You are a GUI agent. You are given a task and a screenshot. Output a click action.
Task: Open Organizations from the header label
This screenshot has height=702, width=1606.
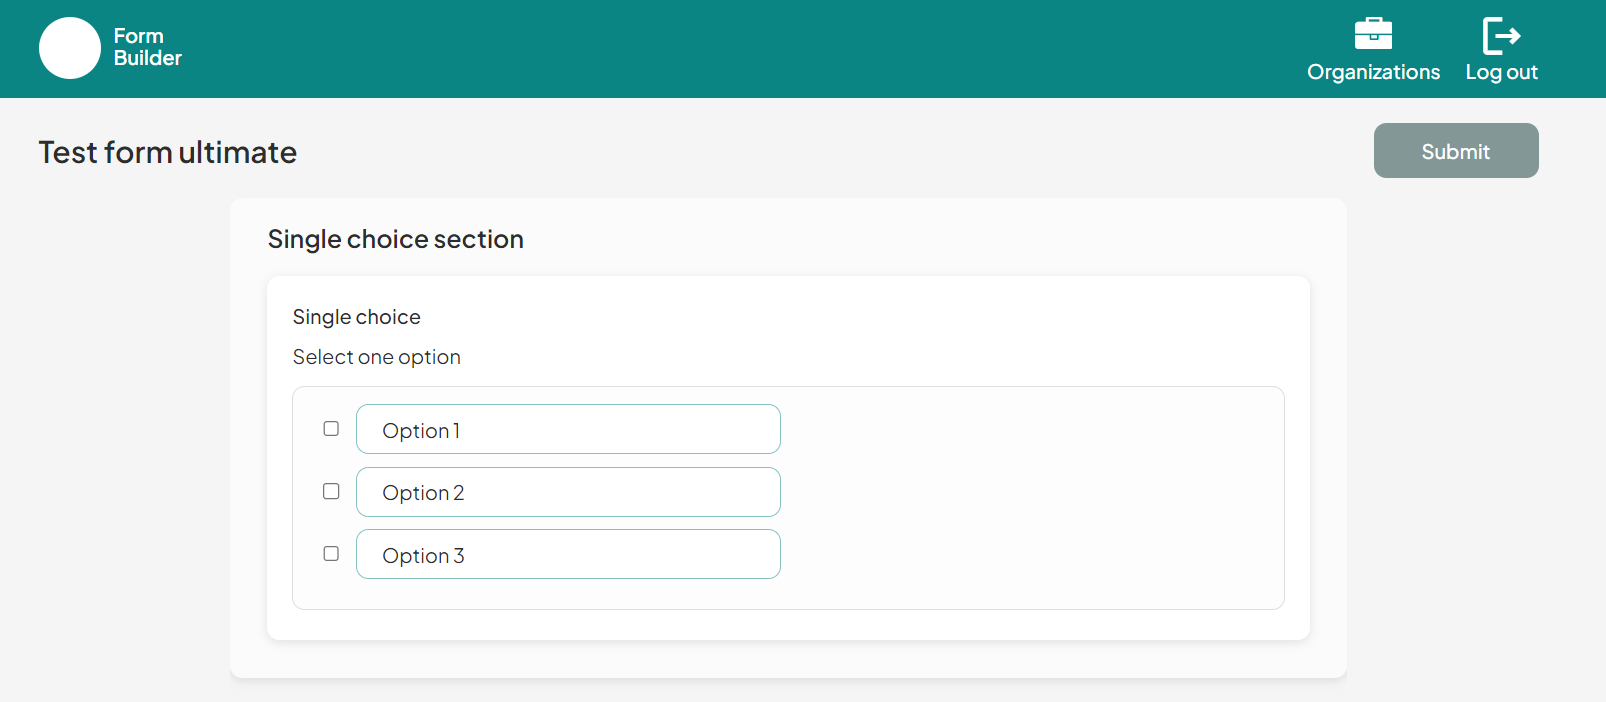click(x=1373, y=72)
